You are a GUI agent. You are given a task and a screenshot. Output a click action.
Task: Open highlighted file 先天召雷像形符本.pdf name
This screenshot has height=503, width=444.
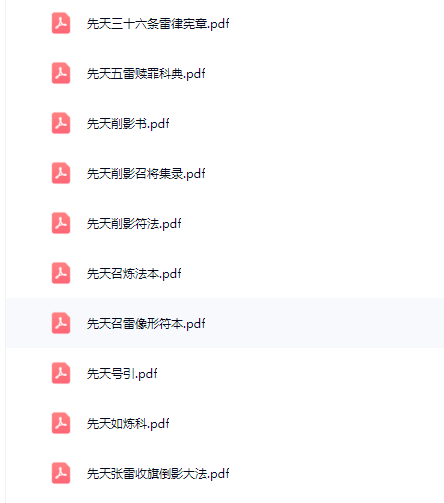146,324
